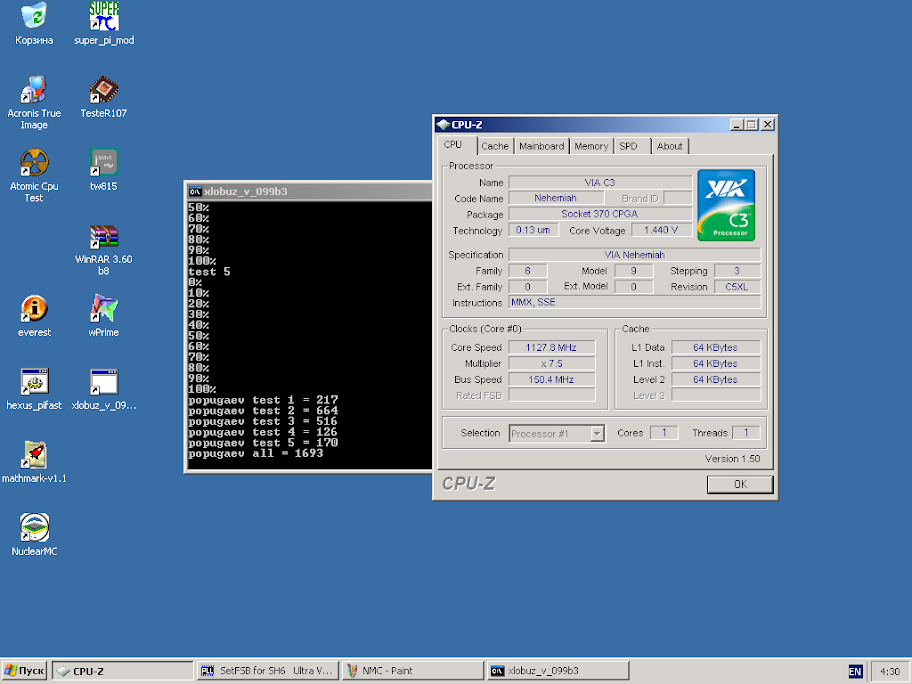
Task: Launch the super_pi_mod desktop shortcut
Action: pyautogui.click(x=104, y=17)
